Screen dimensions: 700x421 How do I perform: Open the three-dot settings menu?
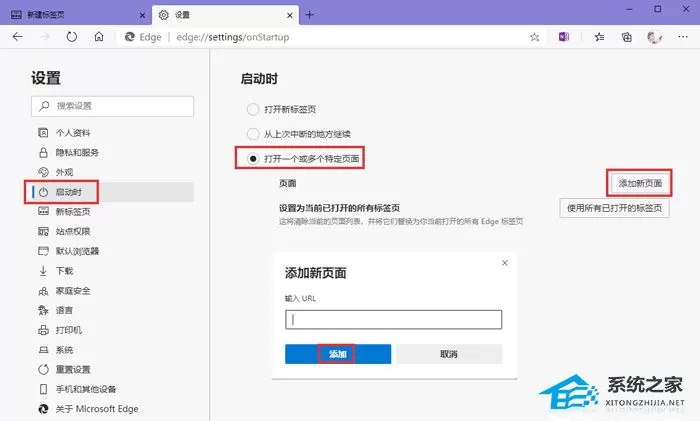pos(683,37)
